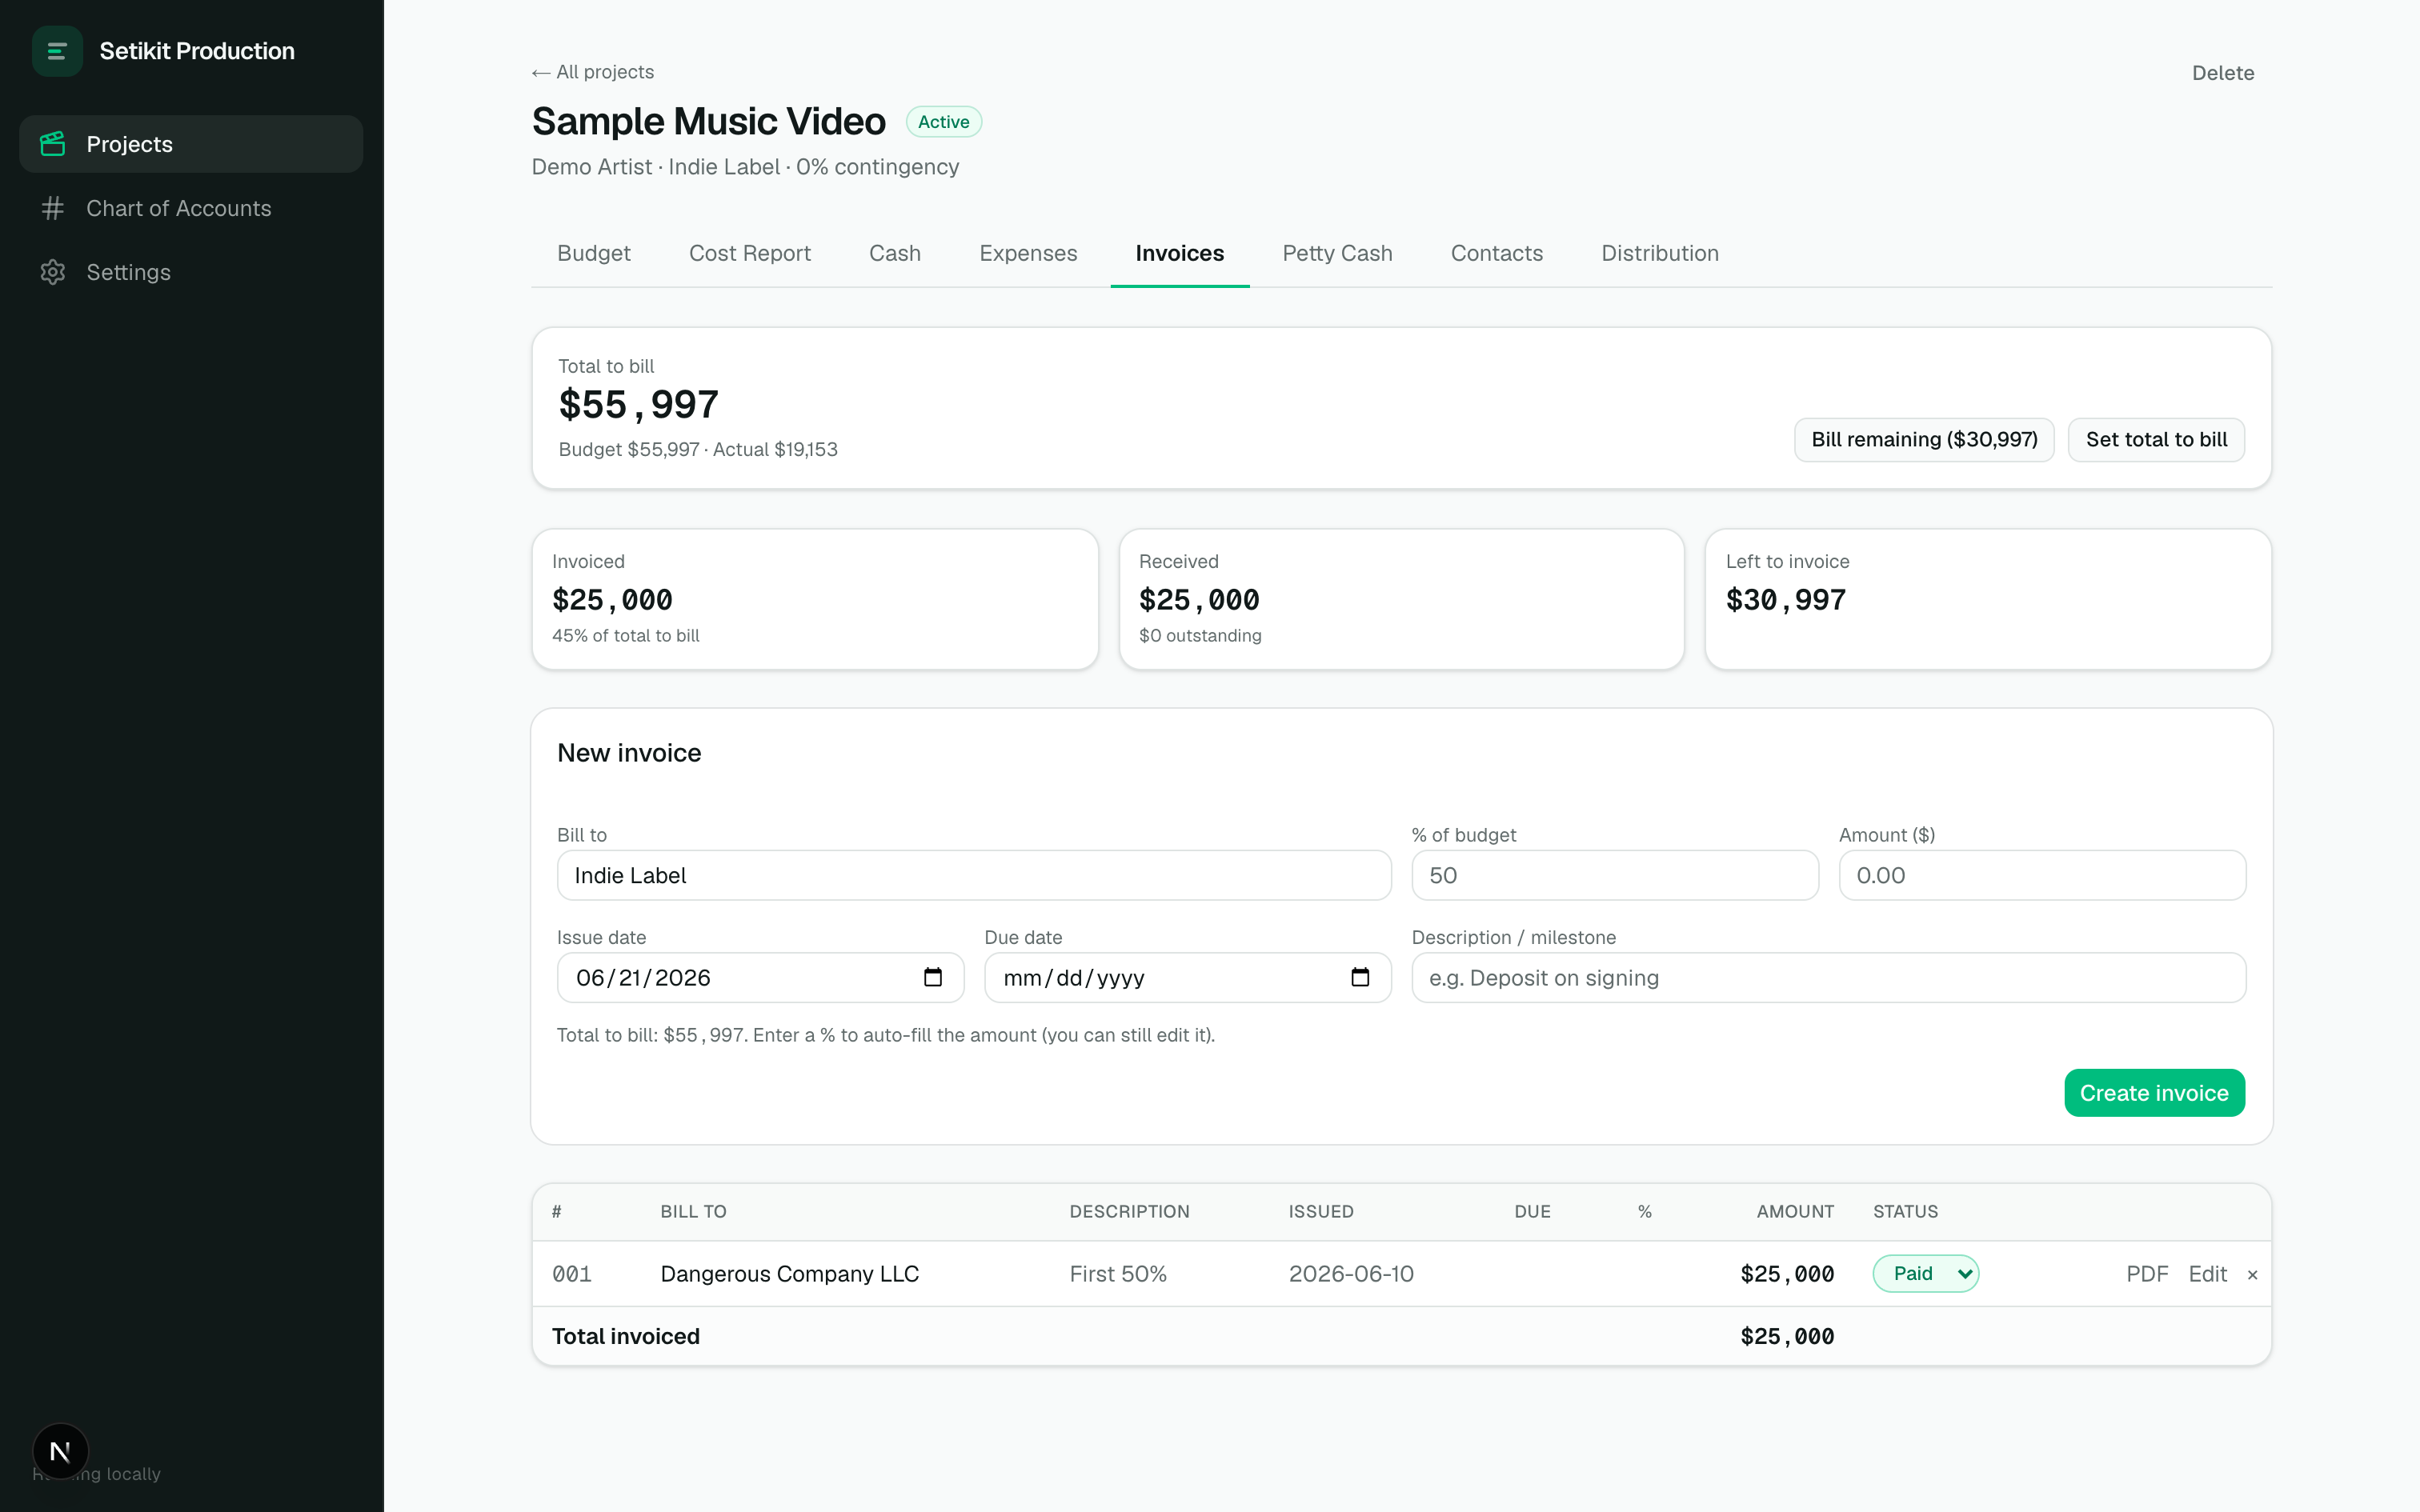This screenshot has width=2420, height=1512.
Task: Edit invoice 001
Action: tap(2207, 1274)
